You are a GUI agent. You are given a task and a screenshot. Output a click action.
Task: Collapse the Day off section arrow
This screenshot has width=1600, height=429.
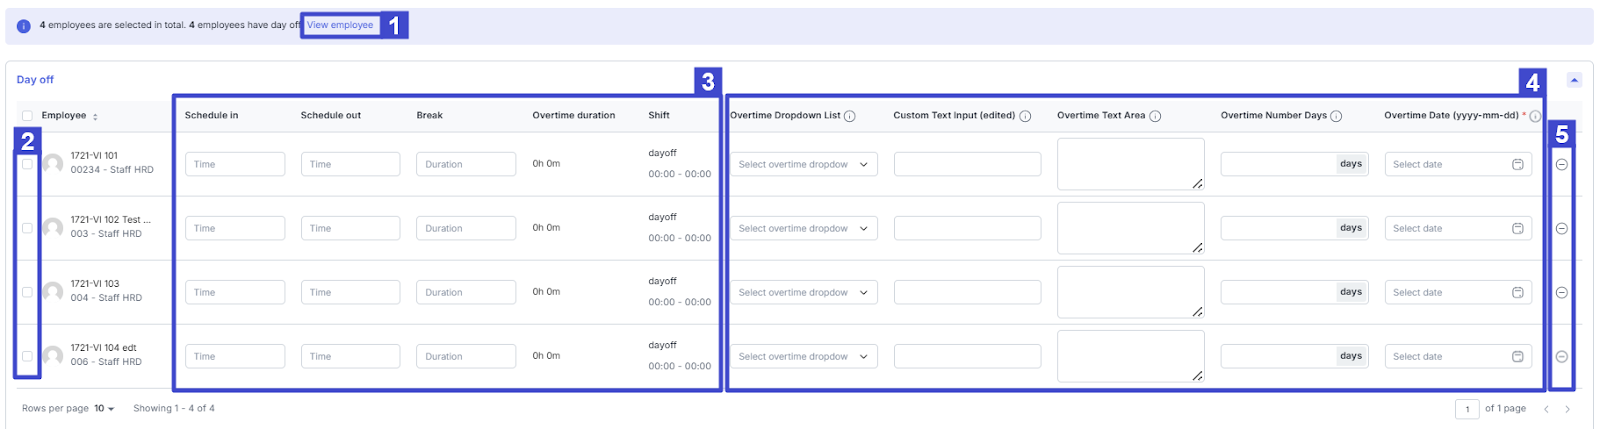tap(1574, 80)
